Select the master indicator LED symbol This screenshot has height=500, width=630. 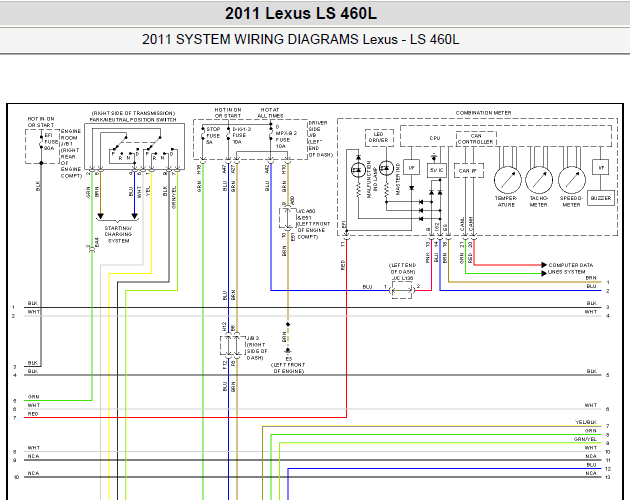(387, 168)
